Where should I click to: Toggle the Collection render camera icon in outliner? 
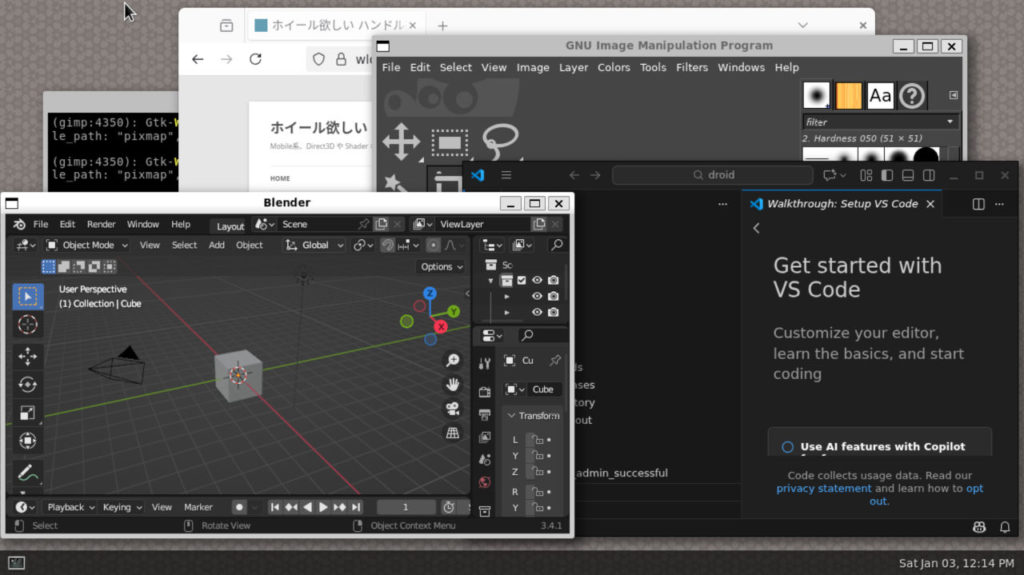click(x=553, y=280)
